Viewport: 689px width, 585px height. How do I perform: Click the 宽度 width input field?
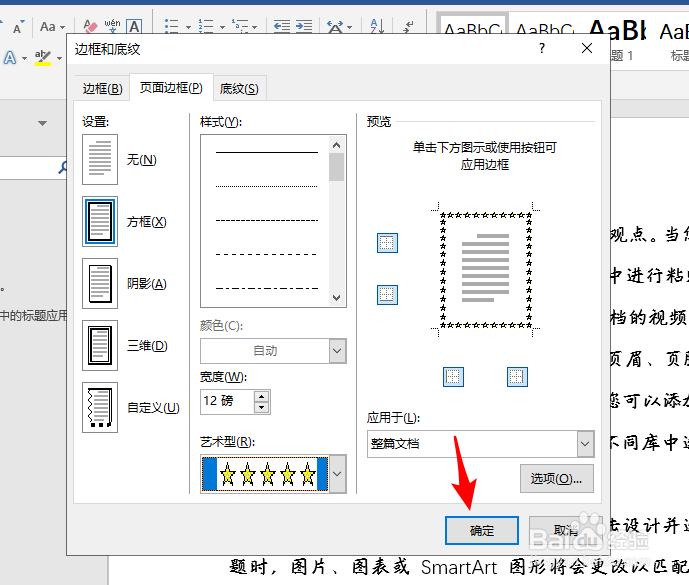[x=228, y=402]
